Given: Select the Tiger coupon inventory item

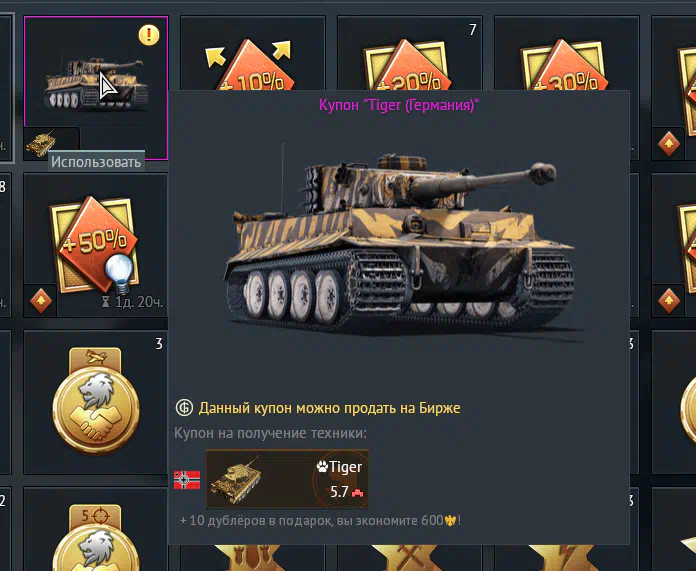Looking at the screenshot, I should tap(96, 88).
